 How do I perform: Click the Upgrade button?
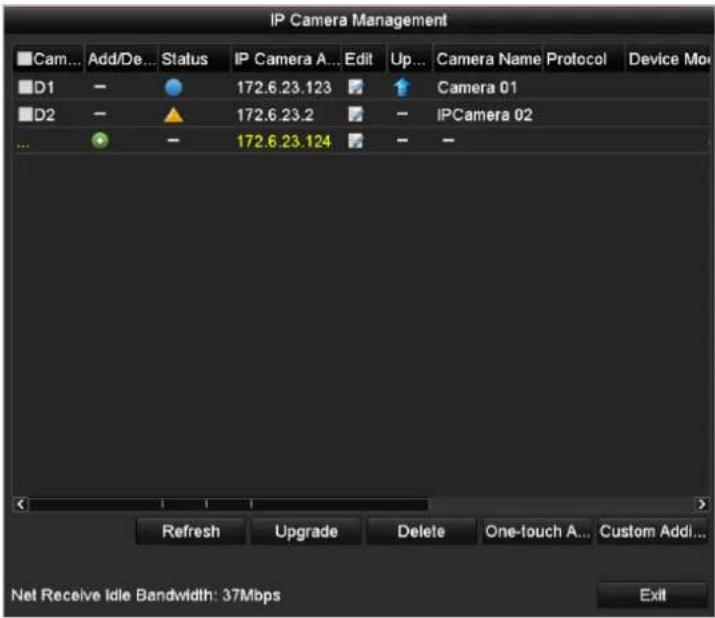[x=306, y=531]
